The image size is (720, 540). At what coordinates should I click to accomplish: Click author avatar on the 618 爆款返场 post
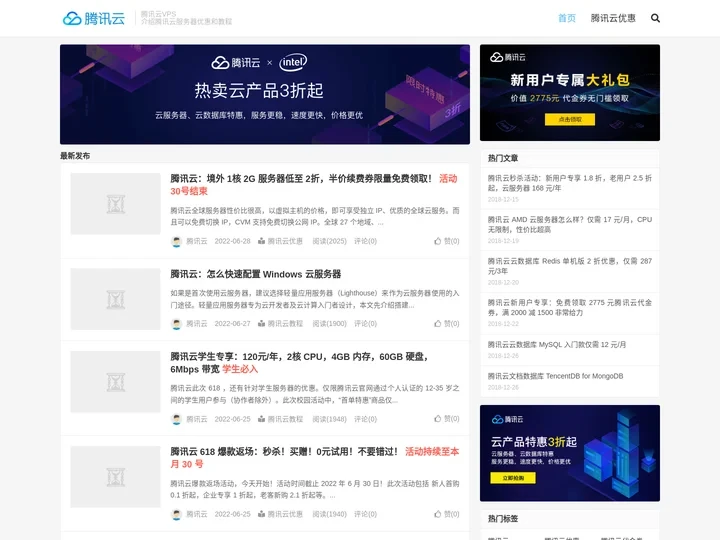point(176,514)
